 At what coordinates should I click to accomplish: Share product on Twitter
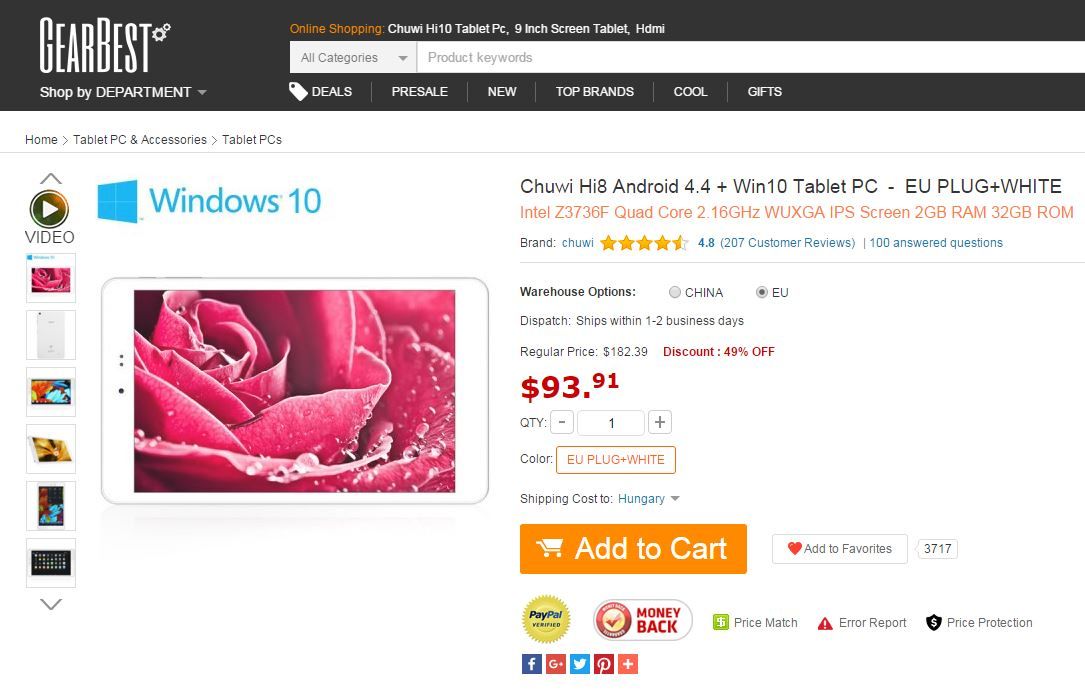pos(580,664)
